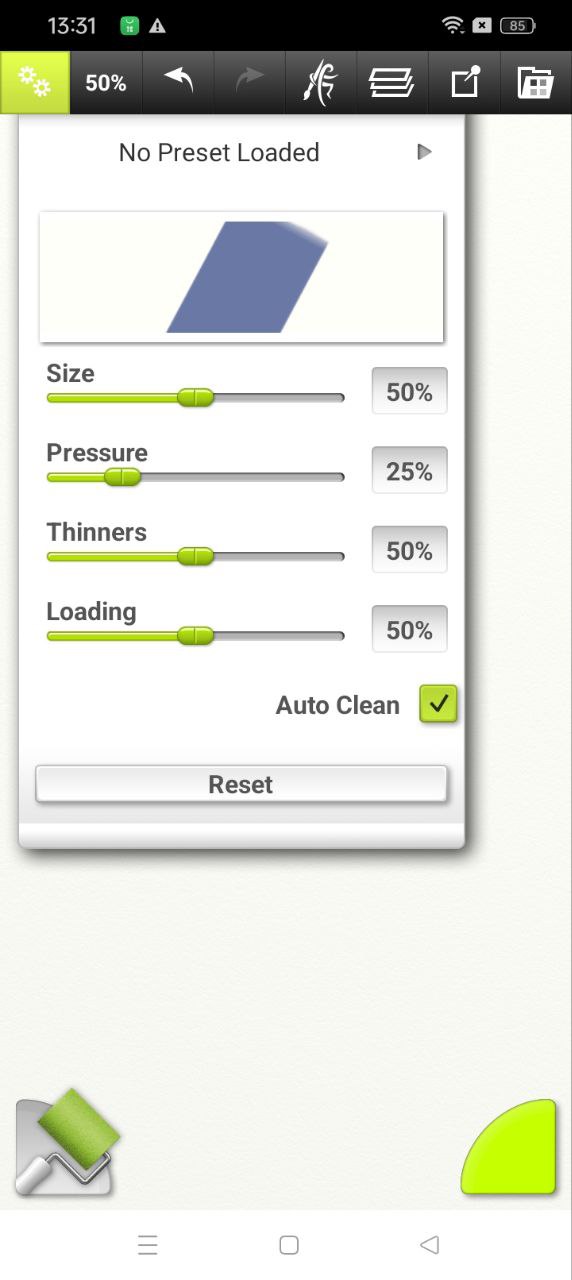Select the paint roller tool picker
Screen dimensions: 572x1280
[66, 1142]
